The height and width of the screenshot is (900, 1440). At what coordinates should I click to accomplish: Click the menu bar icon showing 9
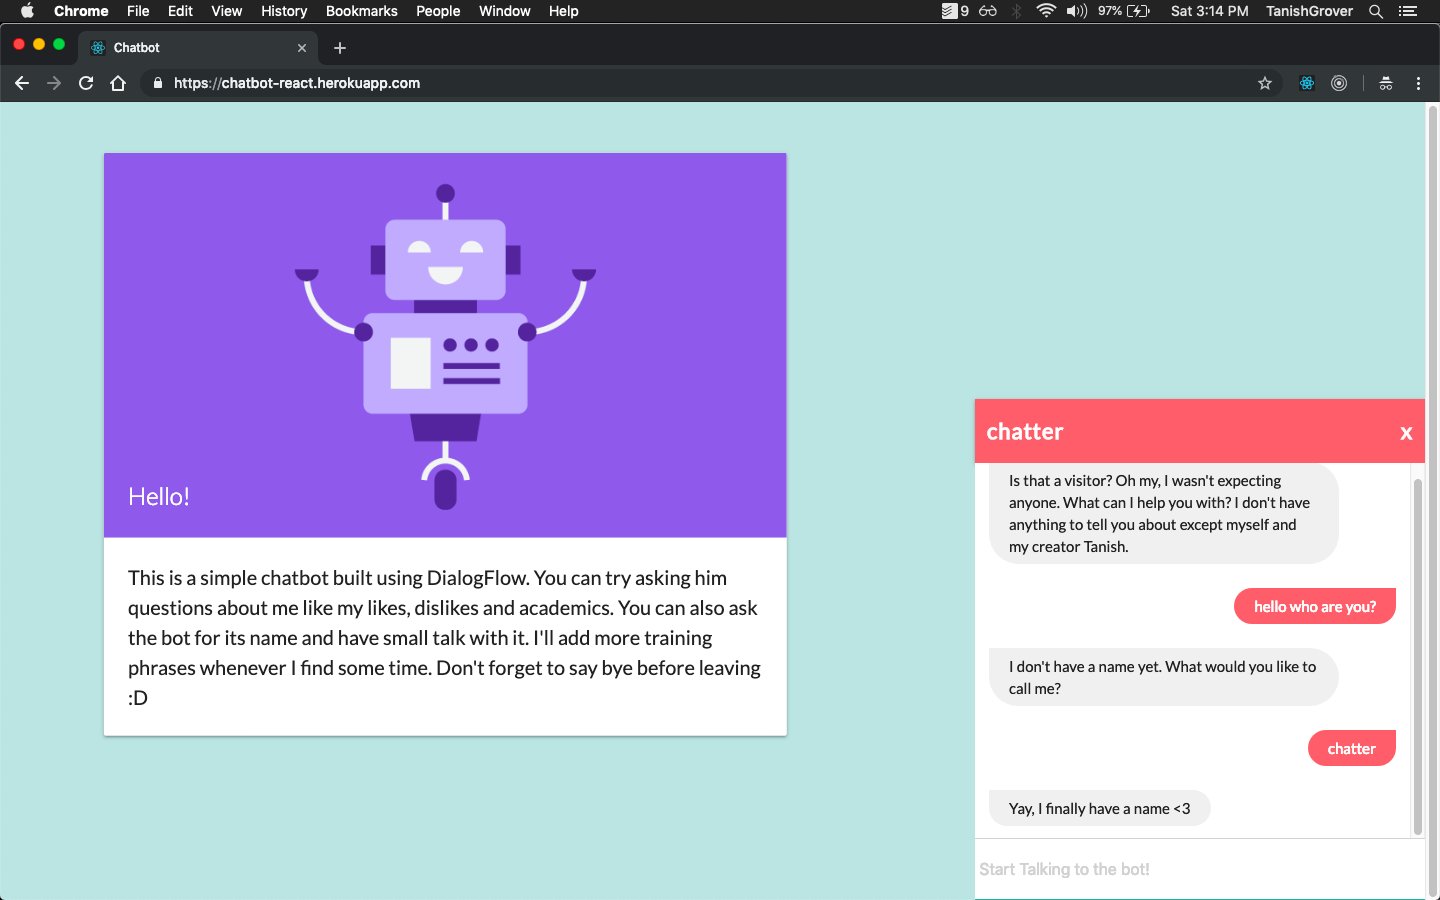[x=955, y=11]
